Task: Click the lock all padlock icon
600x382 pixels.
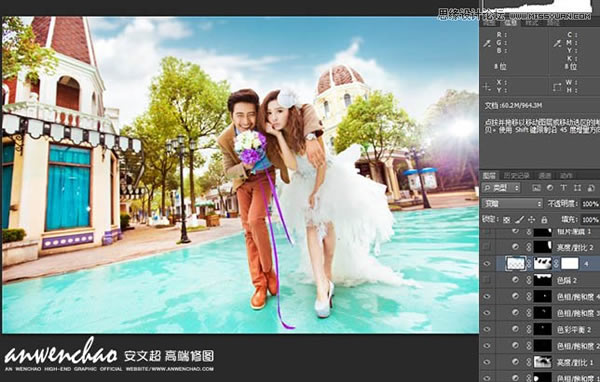Action: 544,220
